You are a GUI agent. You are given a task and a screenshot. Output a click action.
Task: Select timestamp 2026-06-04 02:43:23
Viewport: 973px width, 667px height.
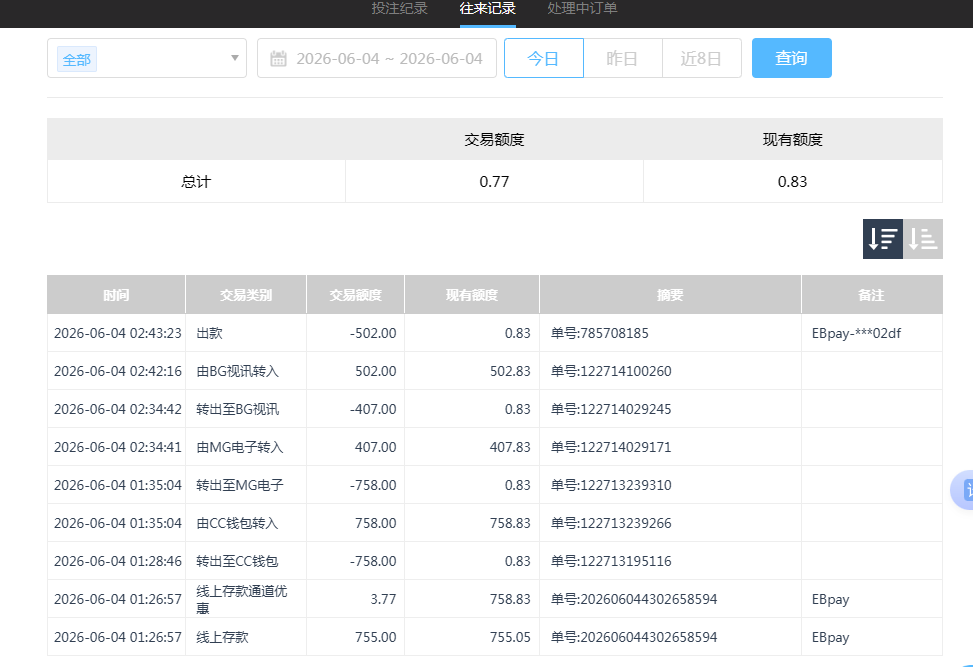(x=118, y=333)
